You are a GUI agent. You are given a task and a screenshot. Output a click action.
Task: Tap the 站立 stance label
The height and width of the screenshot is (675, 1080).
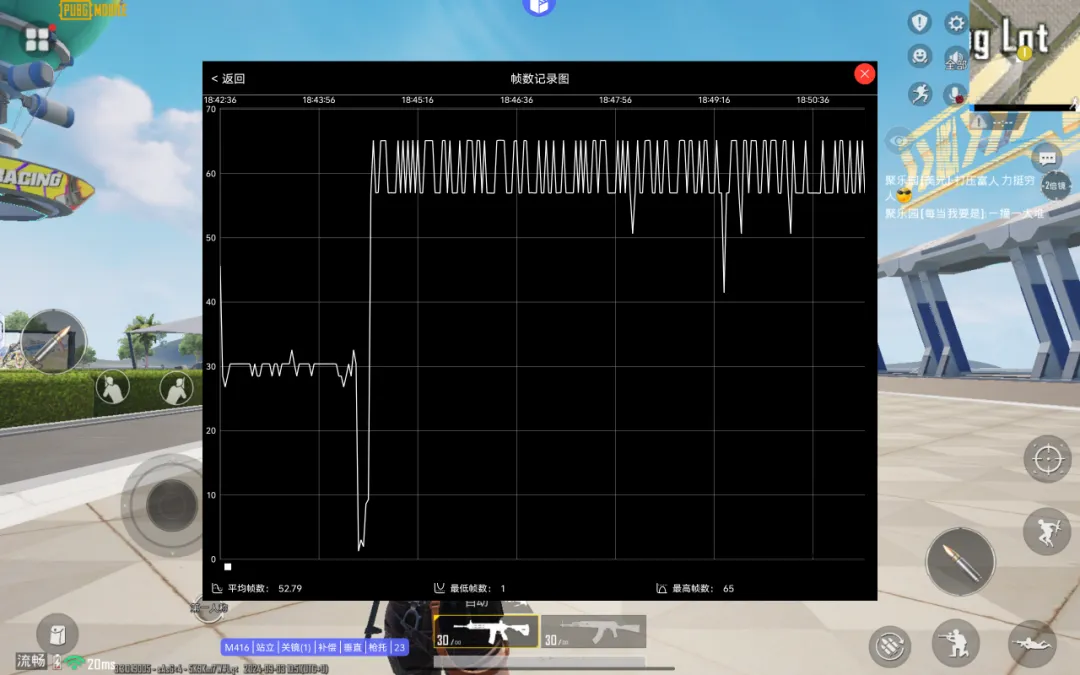coord(264,647)
